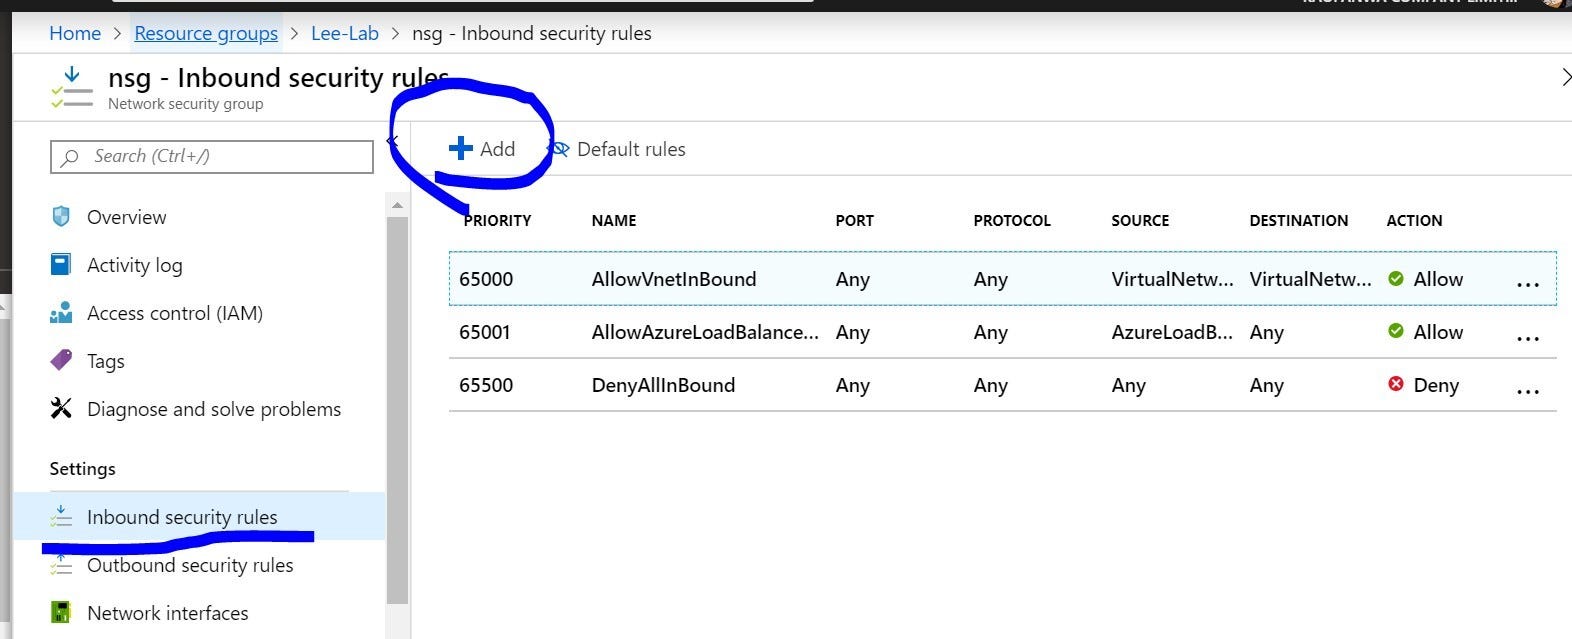The image size is (1572, 639).
Task: Click Deny action text in DenyAllInBound row
Action: coord(1436,385)
